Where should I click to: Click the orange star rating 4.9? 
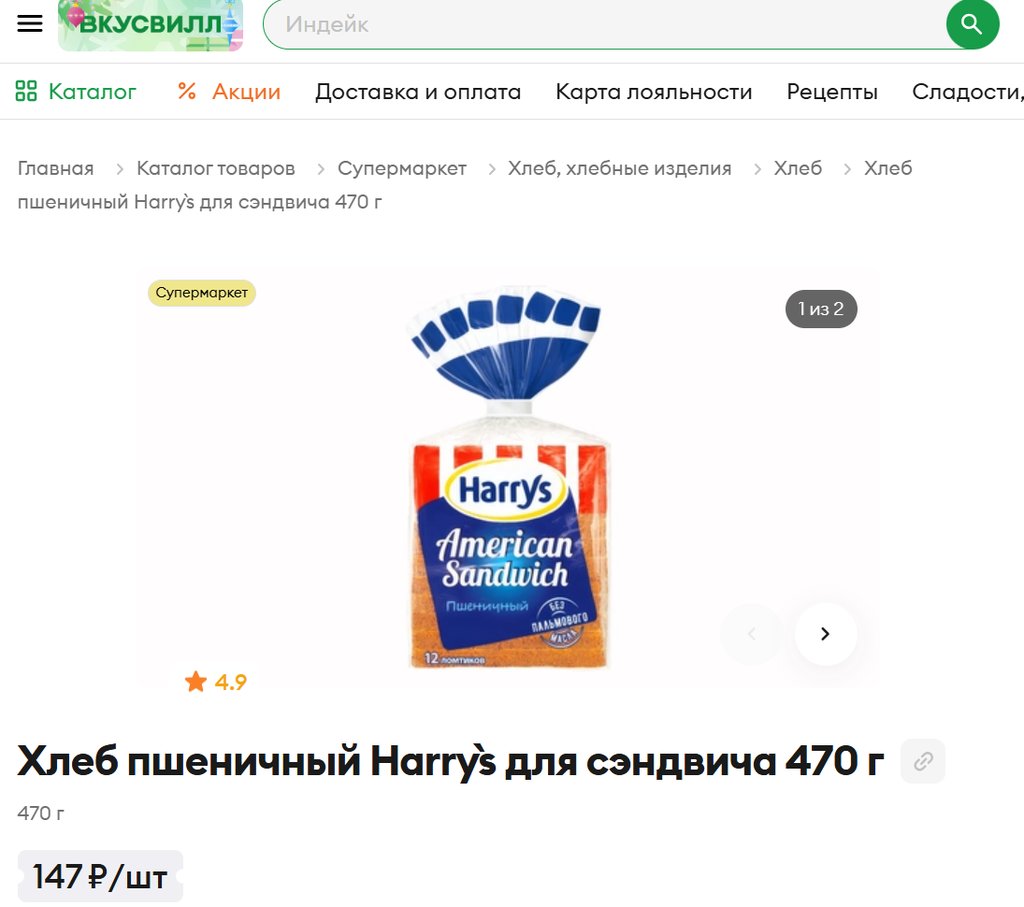(x=216, y=682)
